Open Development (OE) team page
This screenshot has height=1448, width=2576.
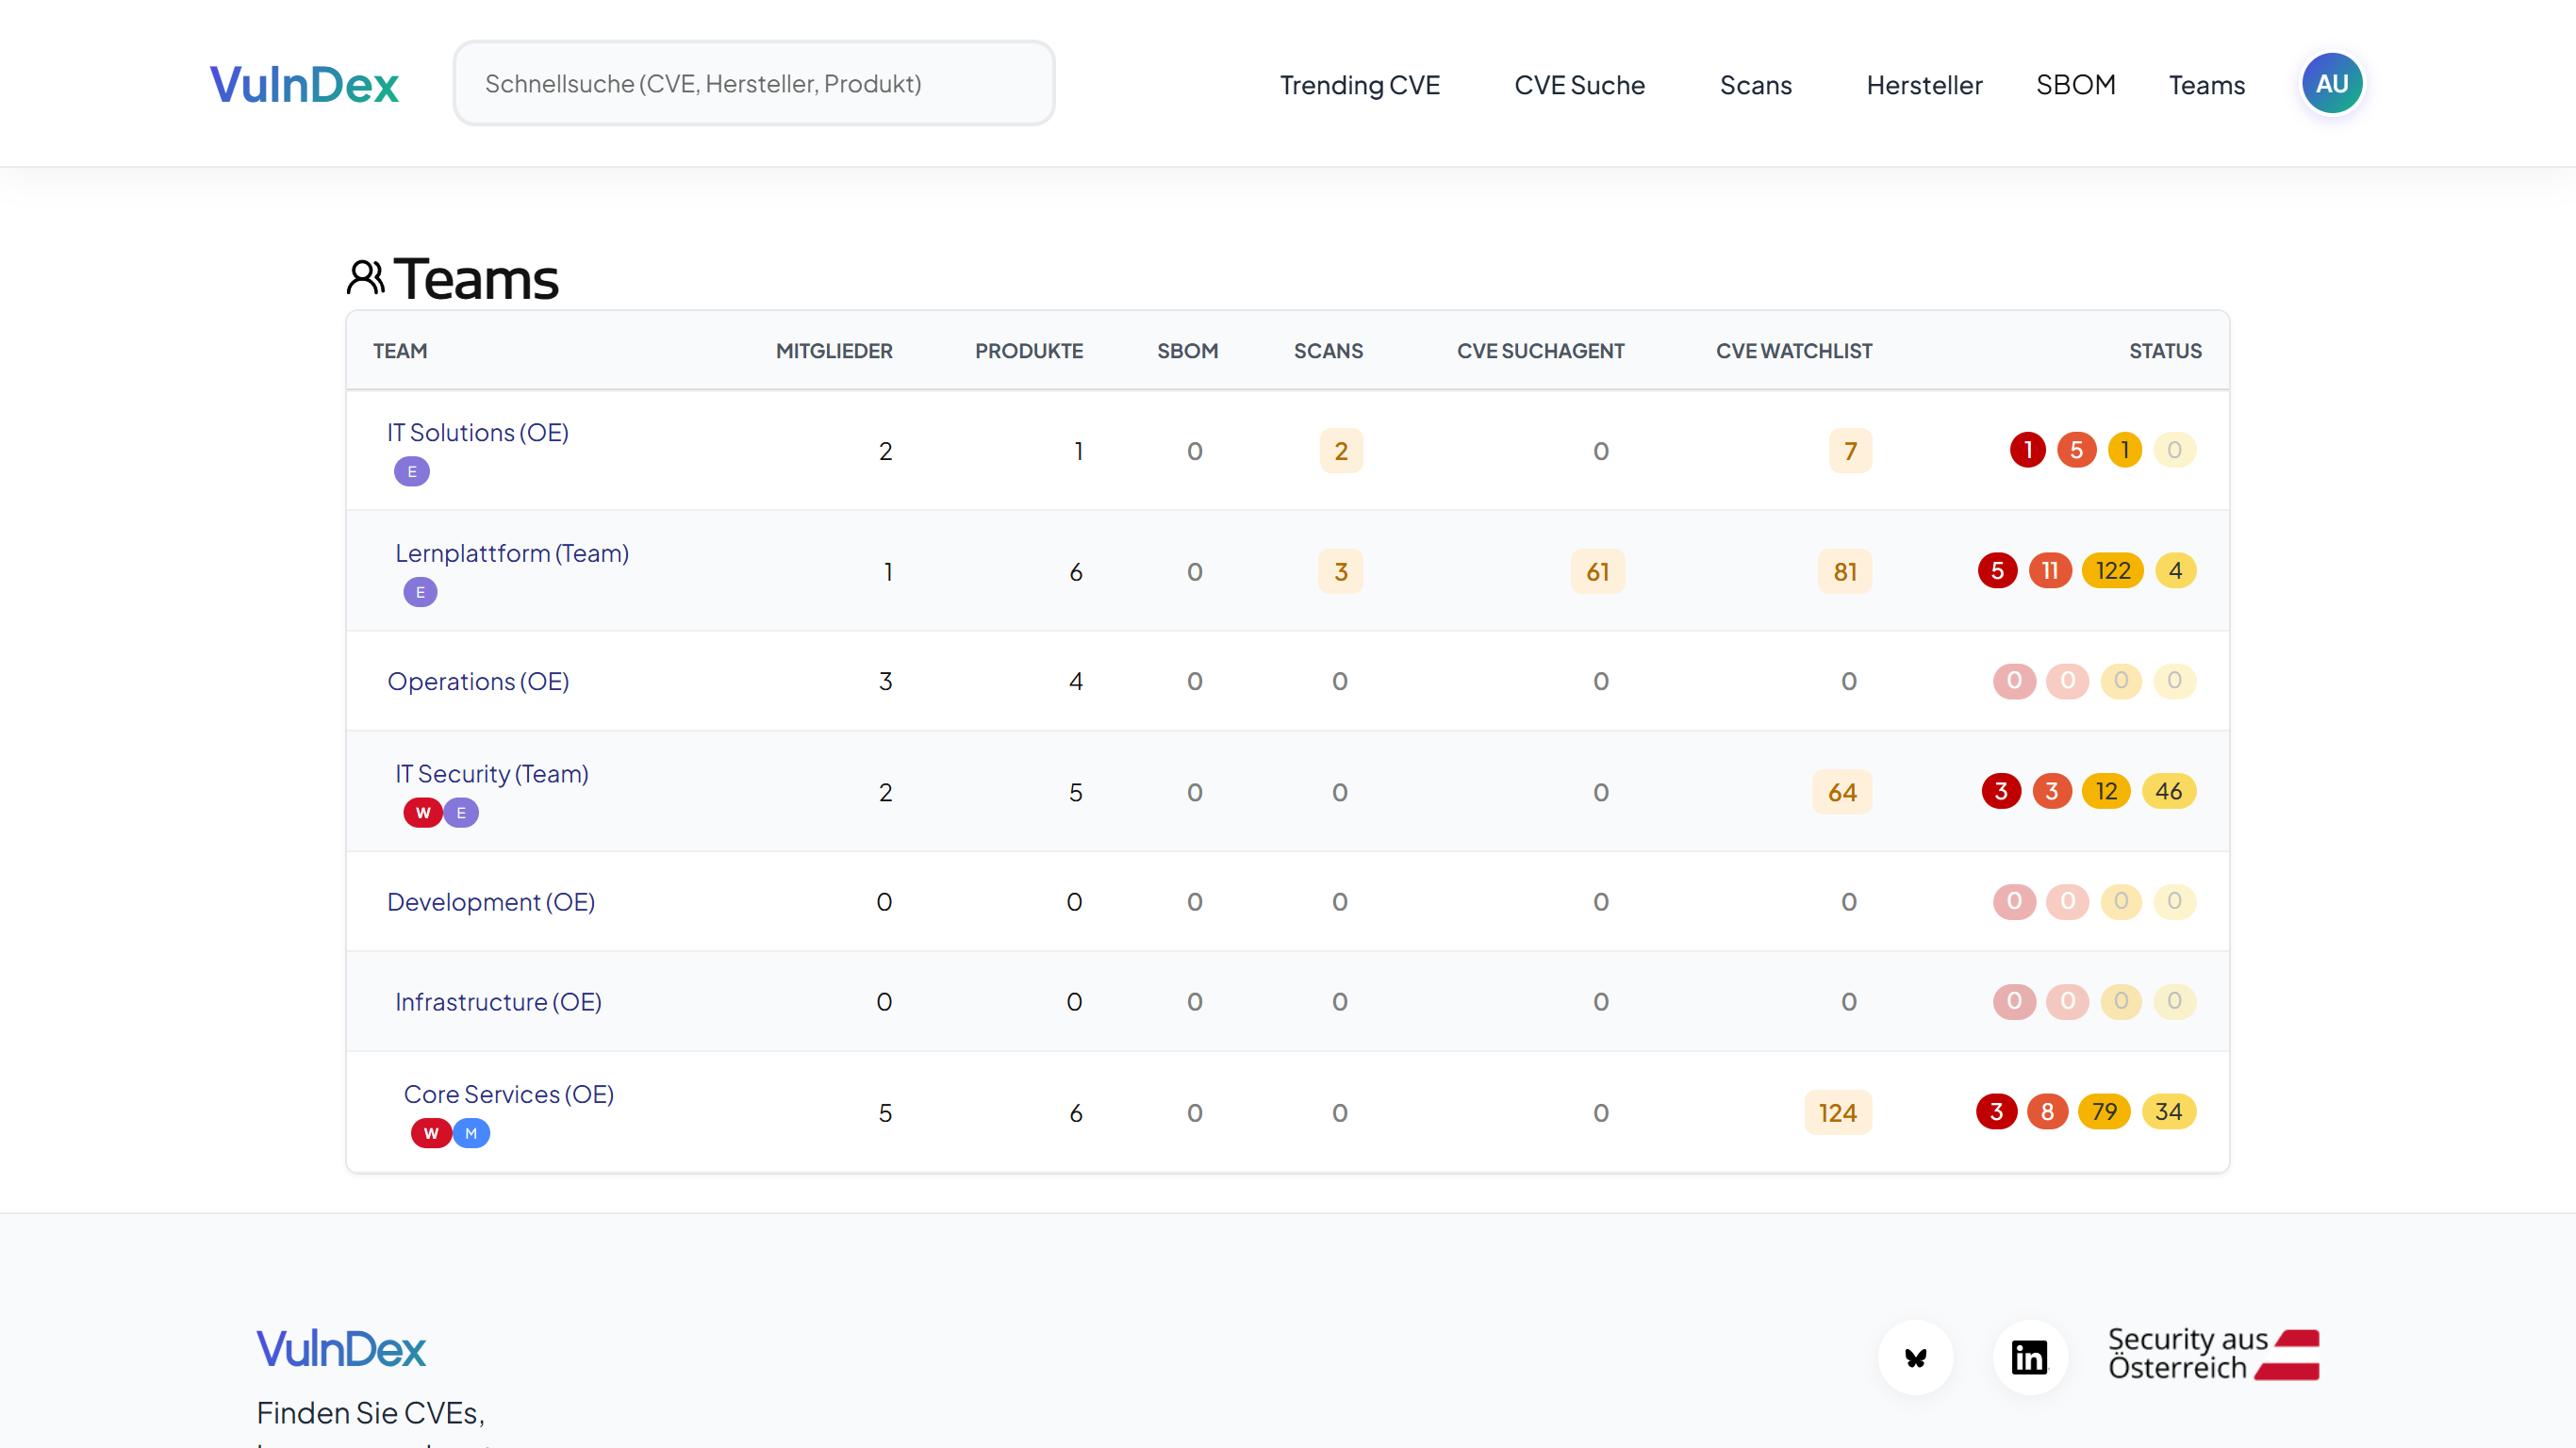pyautogui.click(x=490, y=902)
